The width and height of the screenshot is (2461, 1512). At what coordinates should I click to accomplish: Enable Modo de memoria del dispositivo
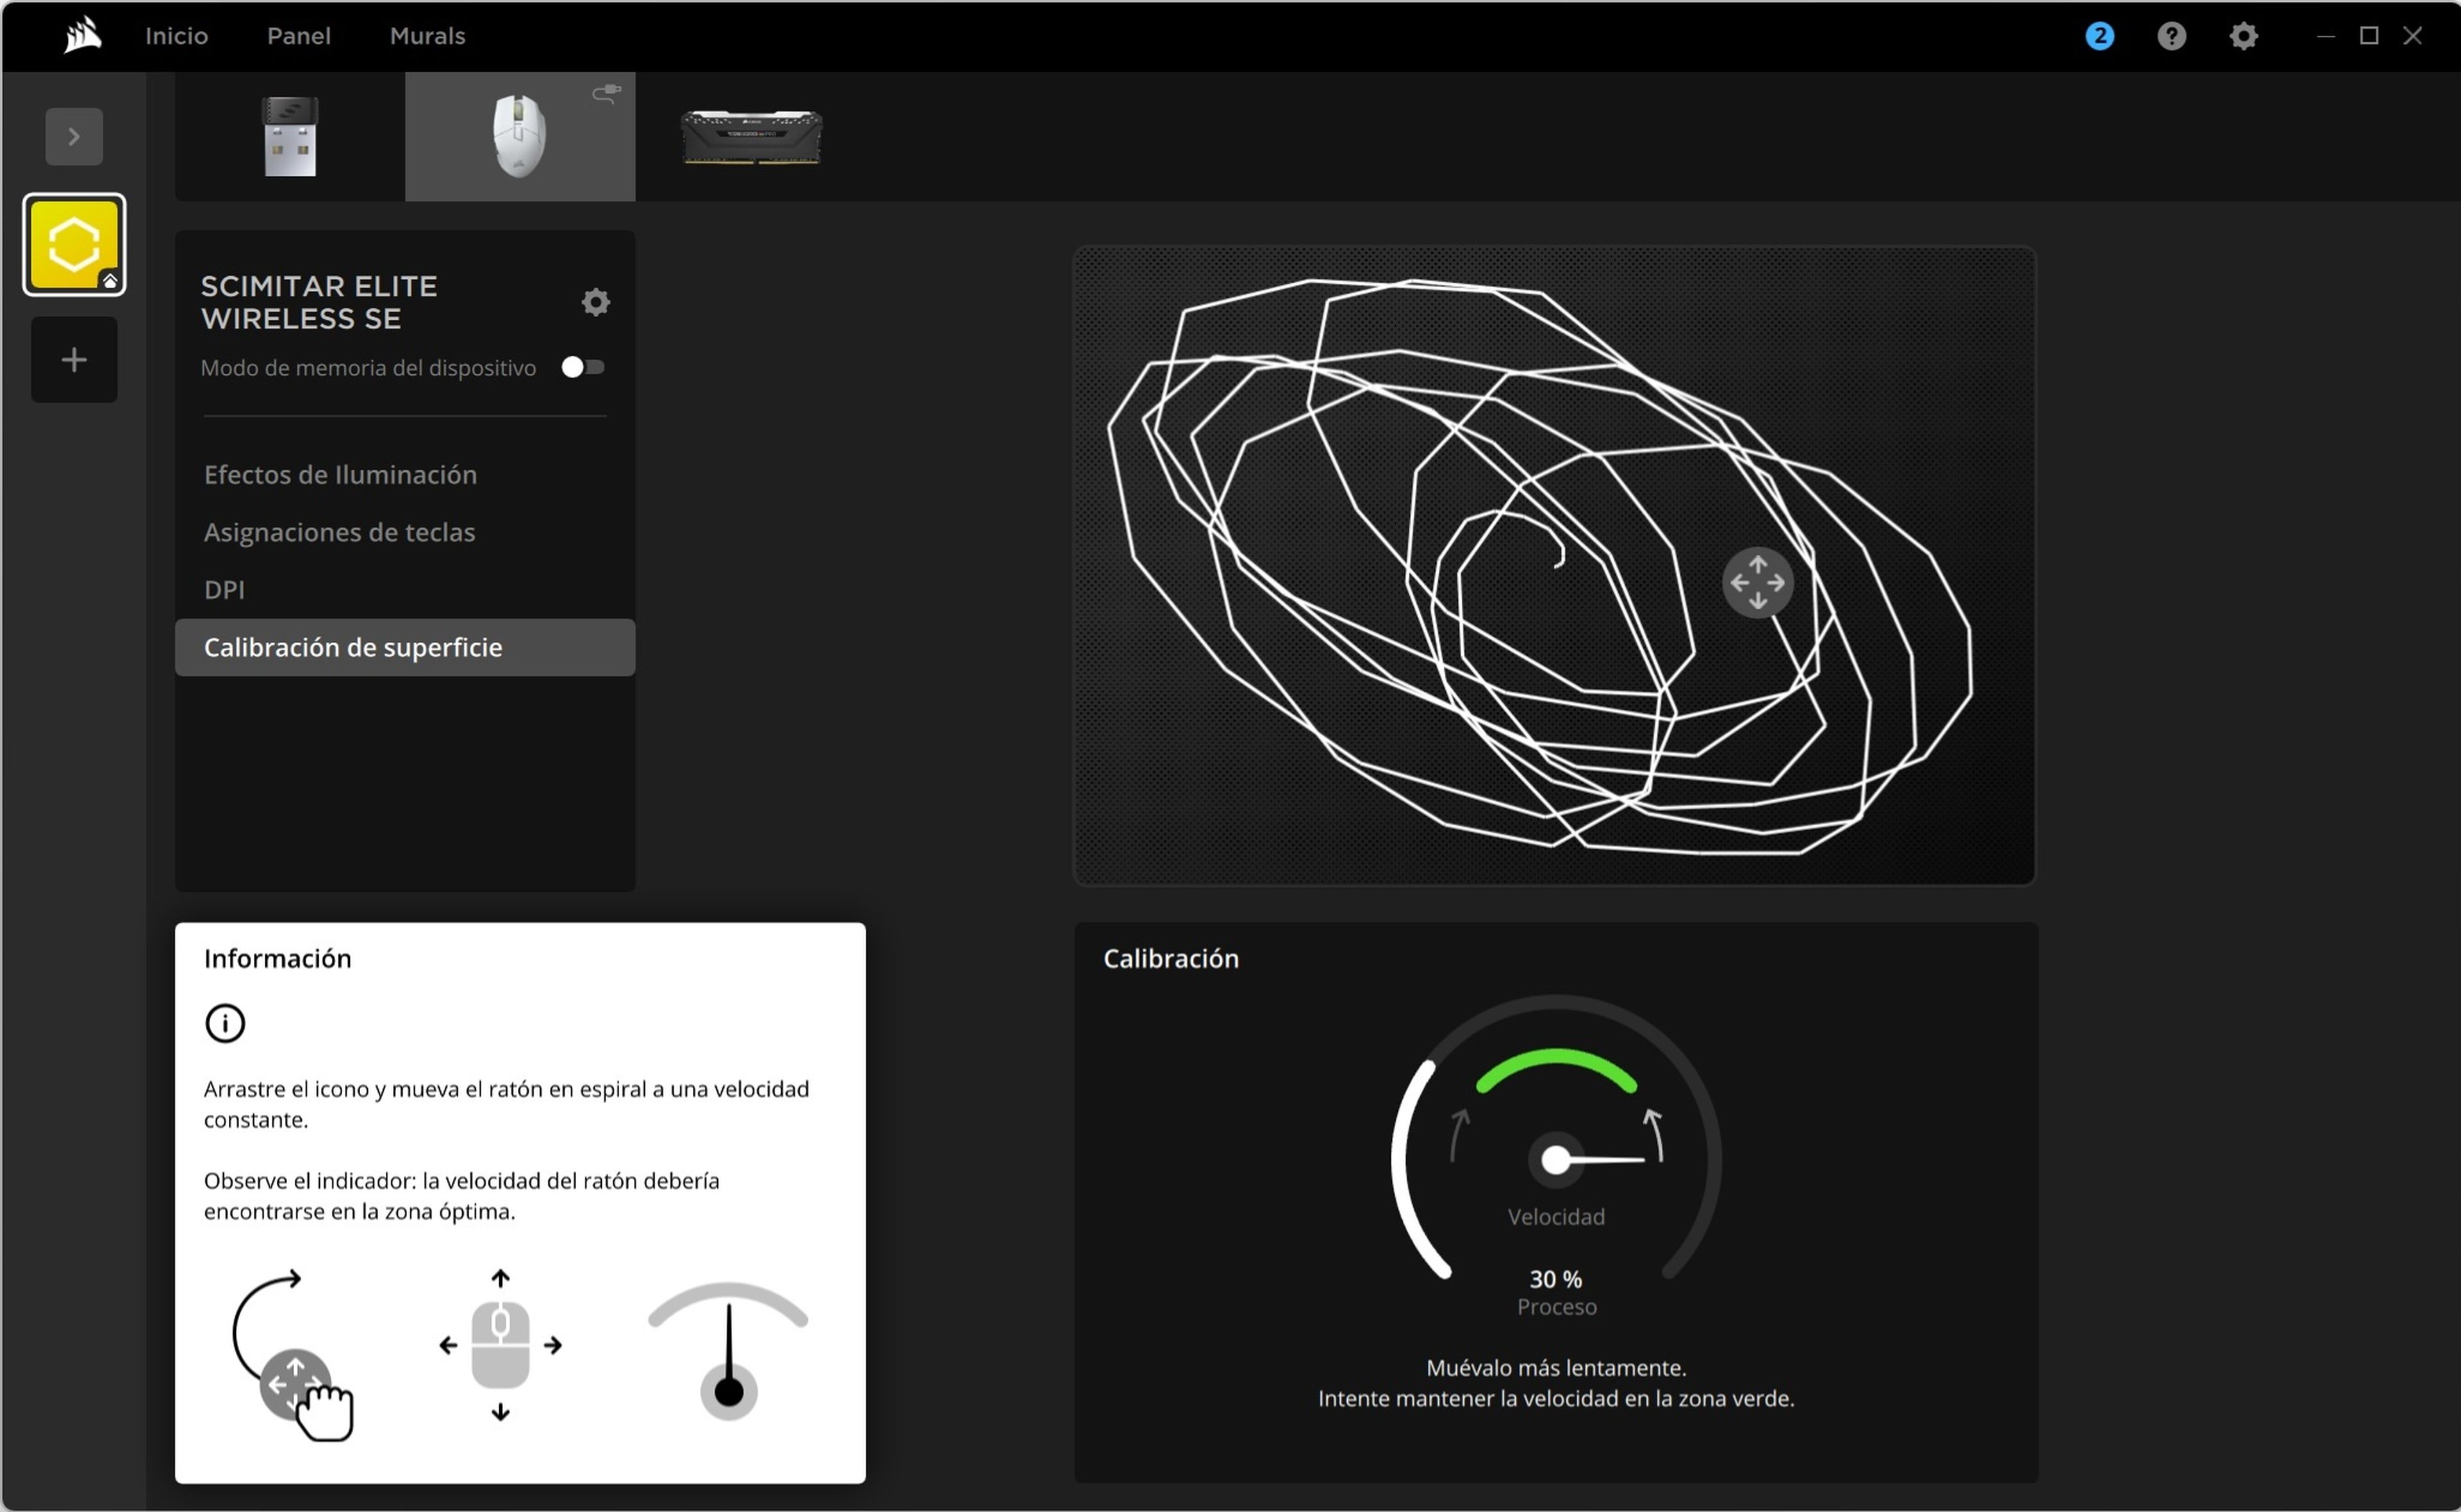[584, 367]
